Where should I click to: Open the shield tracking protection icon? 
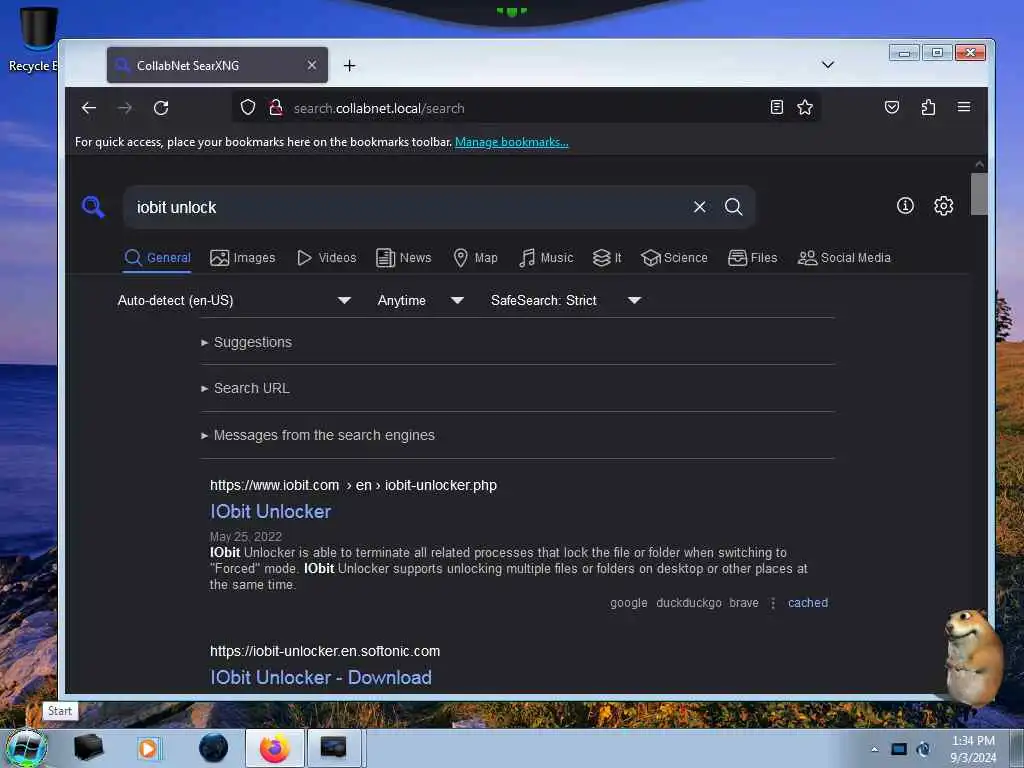[248, 107]
